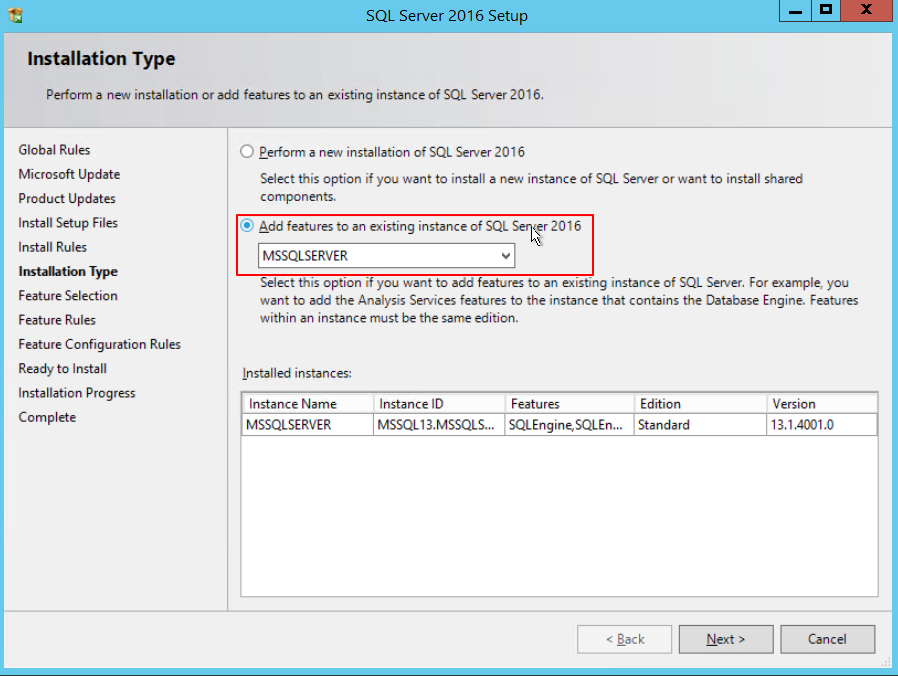Select Installation Type step in sidebar
Screen dimensions: 898x676
pyautogui.click(x=68, y=272)
